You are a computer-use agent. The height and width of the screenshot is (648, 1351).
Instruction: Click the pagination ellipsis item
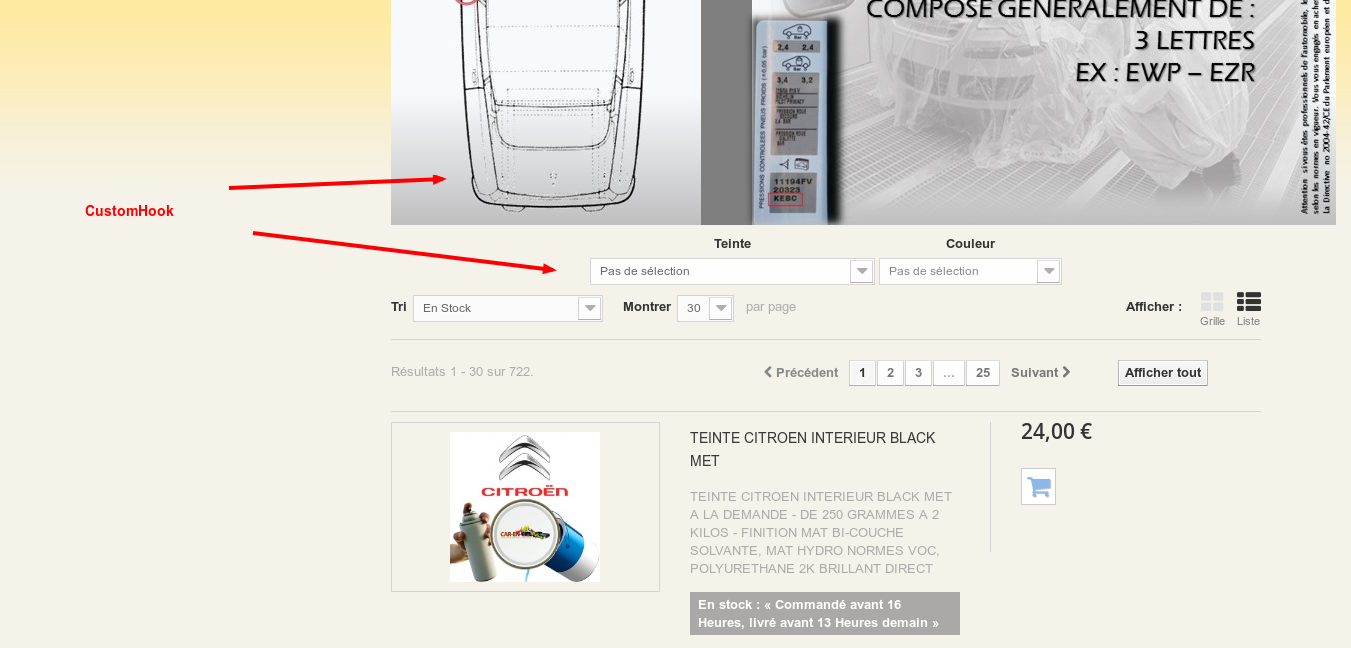[x=948, y=373]
